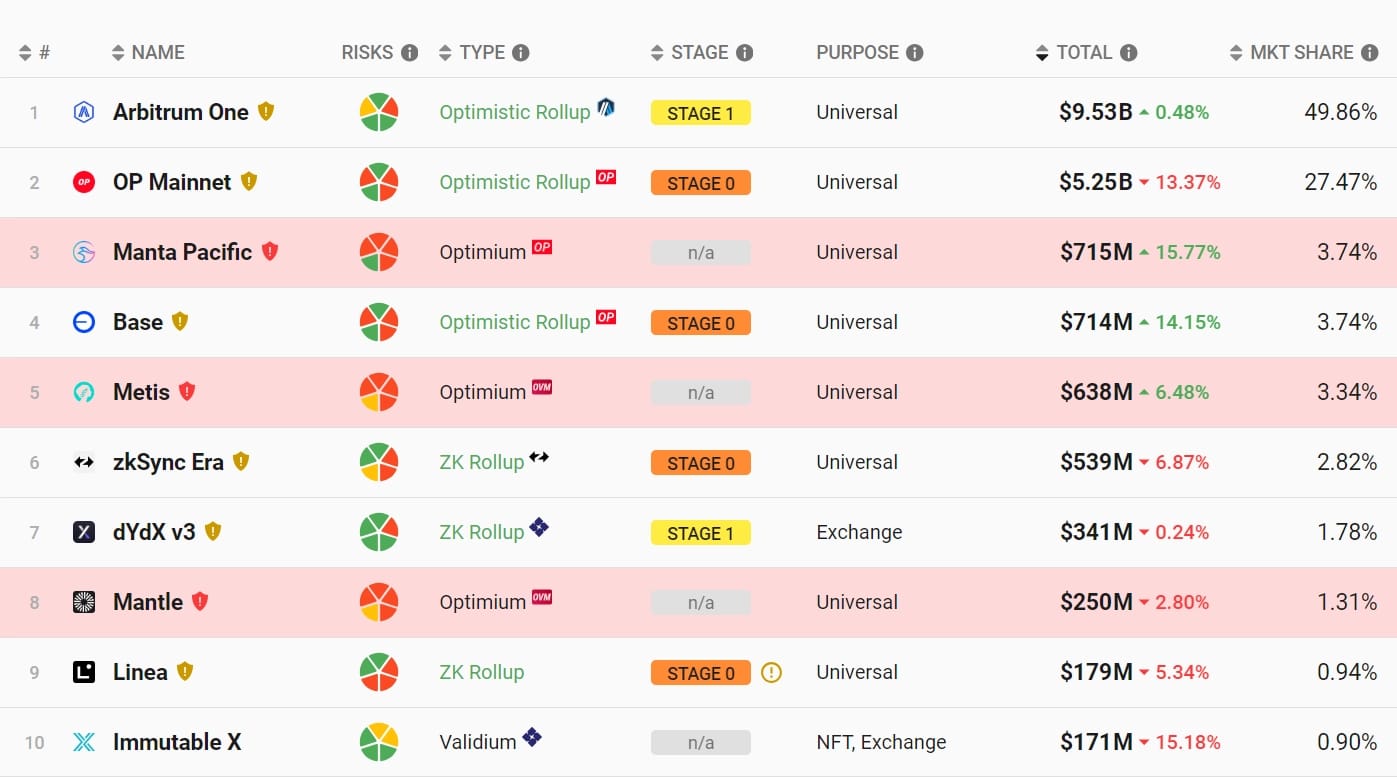Click the STAGE 0 badge for zkSync Era
1397x777 pixels.
pos(700,463)
